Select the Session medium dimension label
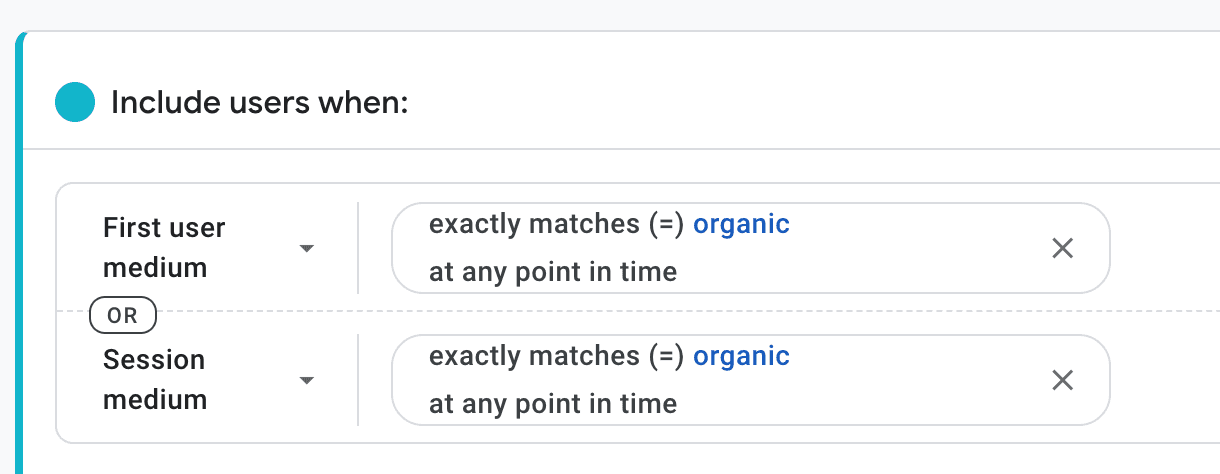Viewport: 1220px width, 474px height. coord(154,380)
